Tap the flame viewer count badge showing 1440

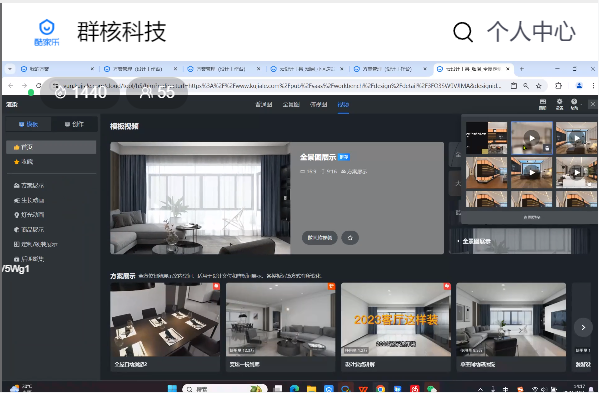point(80,92)
